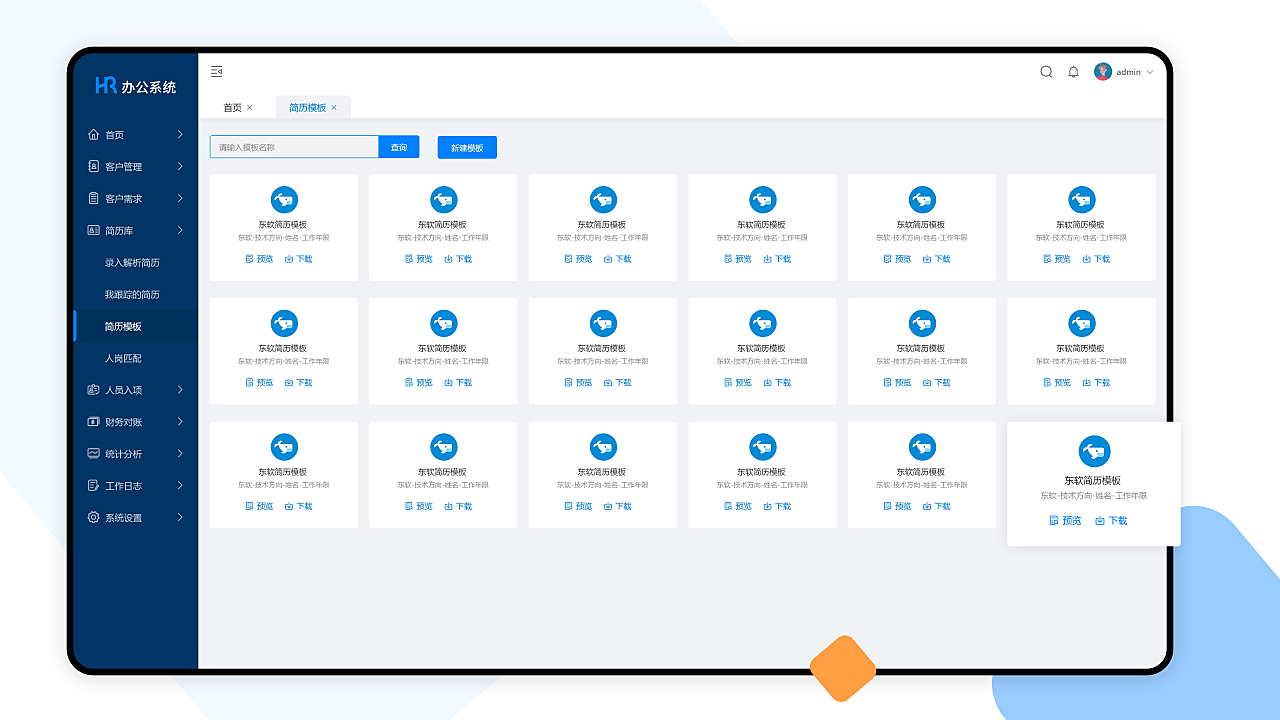Click the 新建模板 button
1280x720 pixels.
coord(467,147)
